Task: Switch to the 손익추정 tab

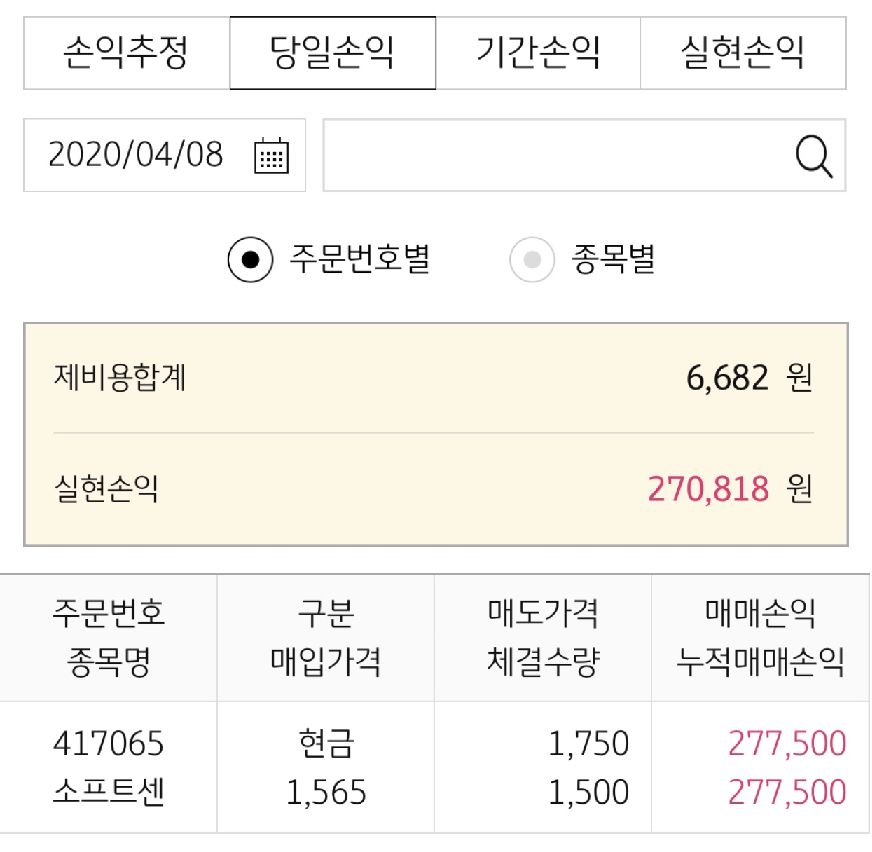Action: pos(126,52)
